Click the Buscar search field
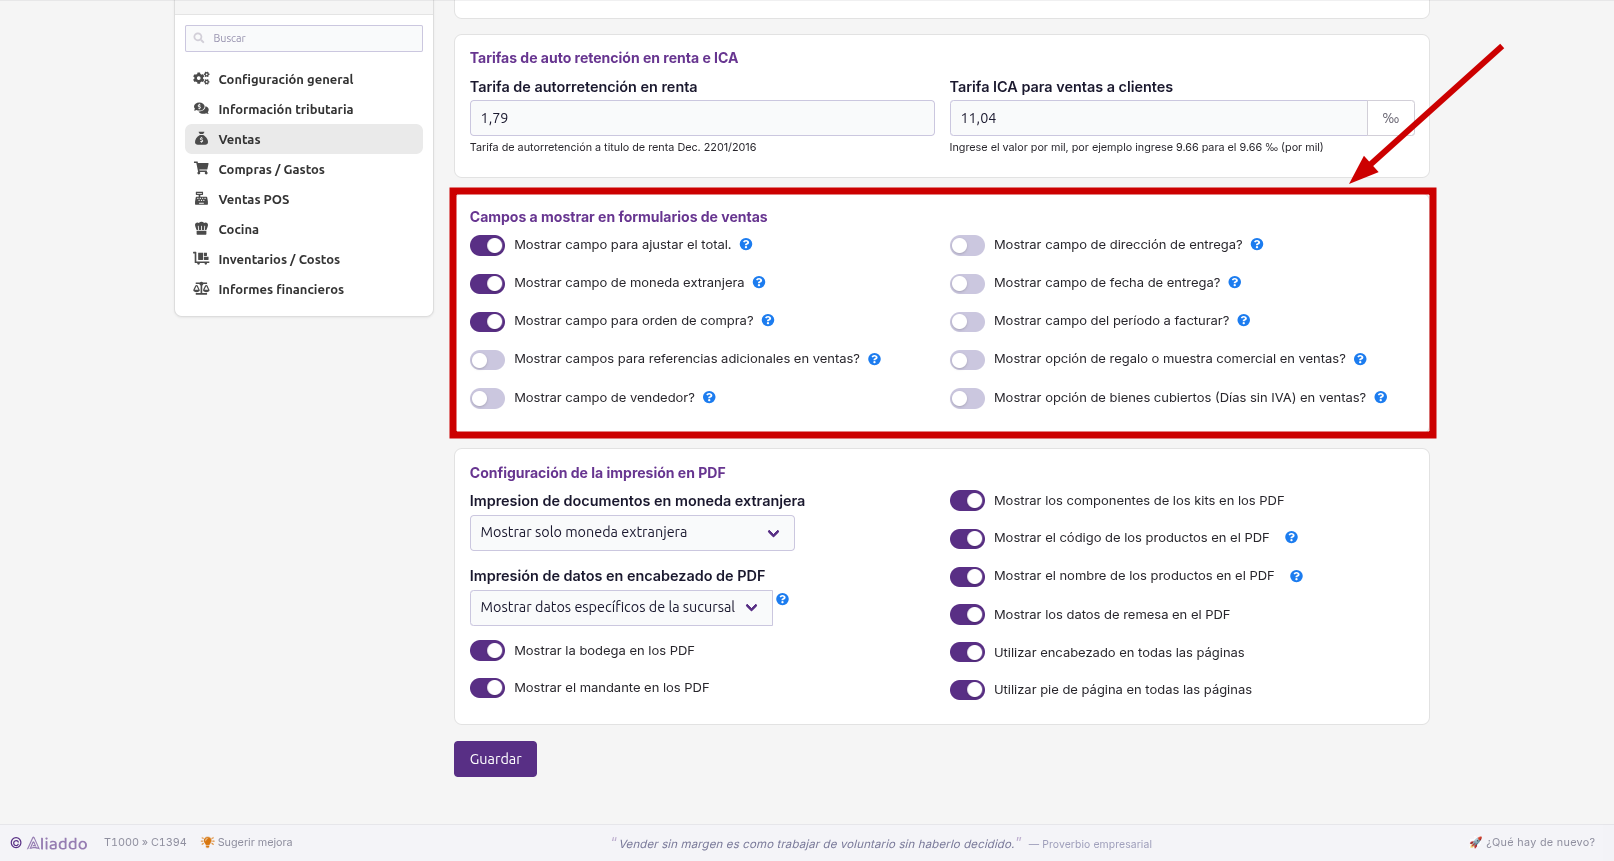 point(304,38)
